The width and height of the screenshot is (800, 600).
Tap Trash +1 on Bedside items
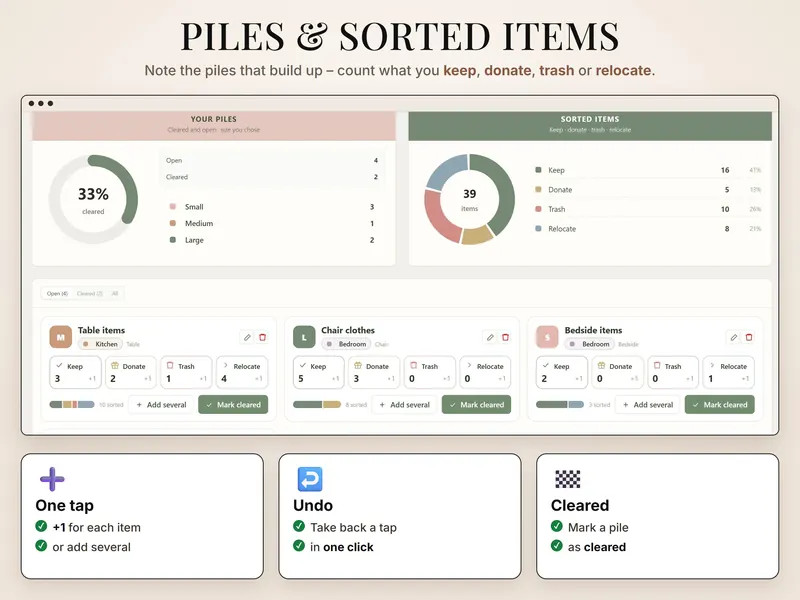tap(673, 372)
